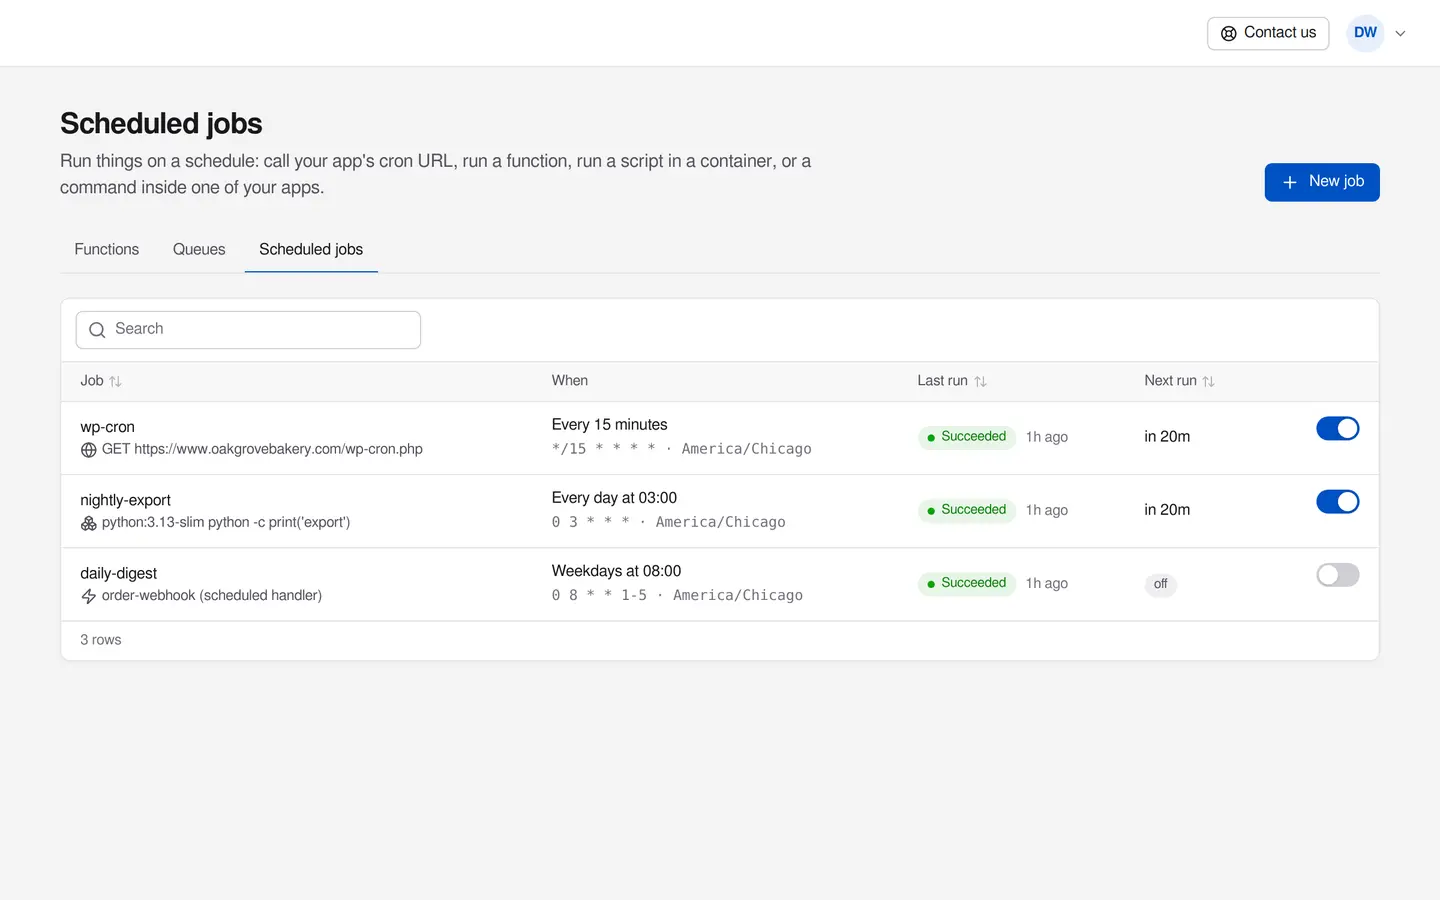1440x900 pixels.
Task: Click the When column header
Action: click(570, 381)
